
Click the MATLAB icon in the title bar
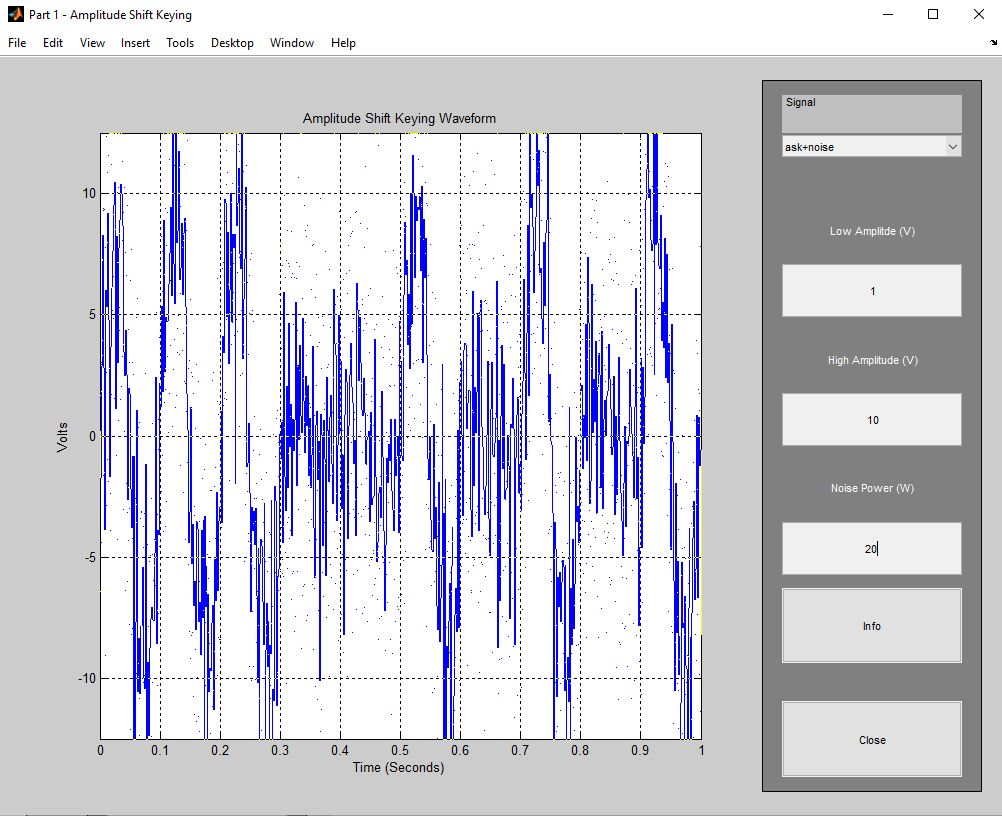click(x=15, y=14)
